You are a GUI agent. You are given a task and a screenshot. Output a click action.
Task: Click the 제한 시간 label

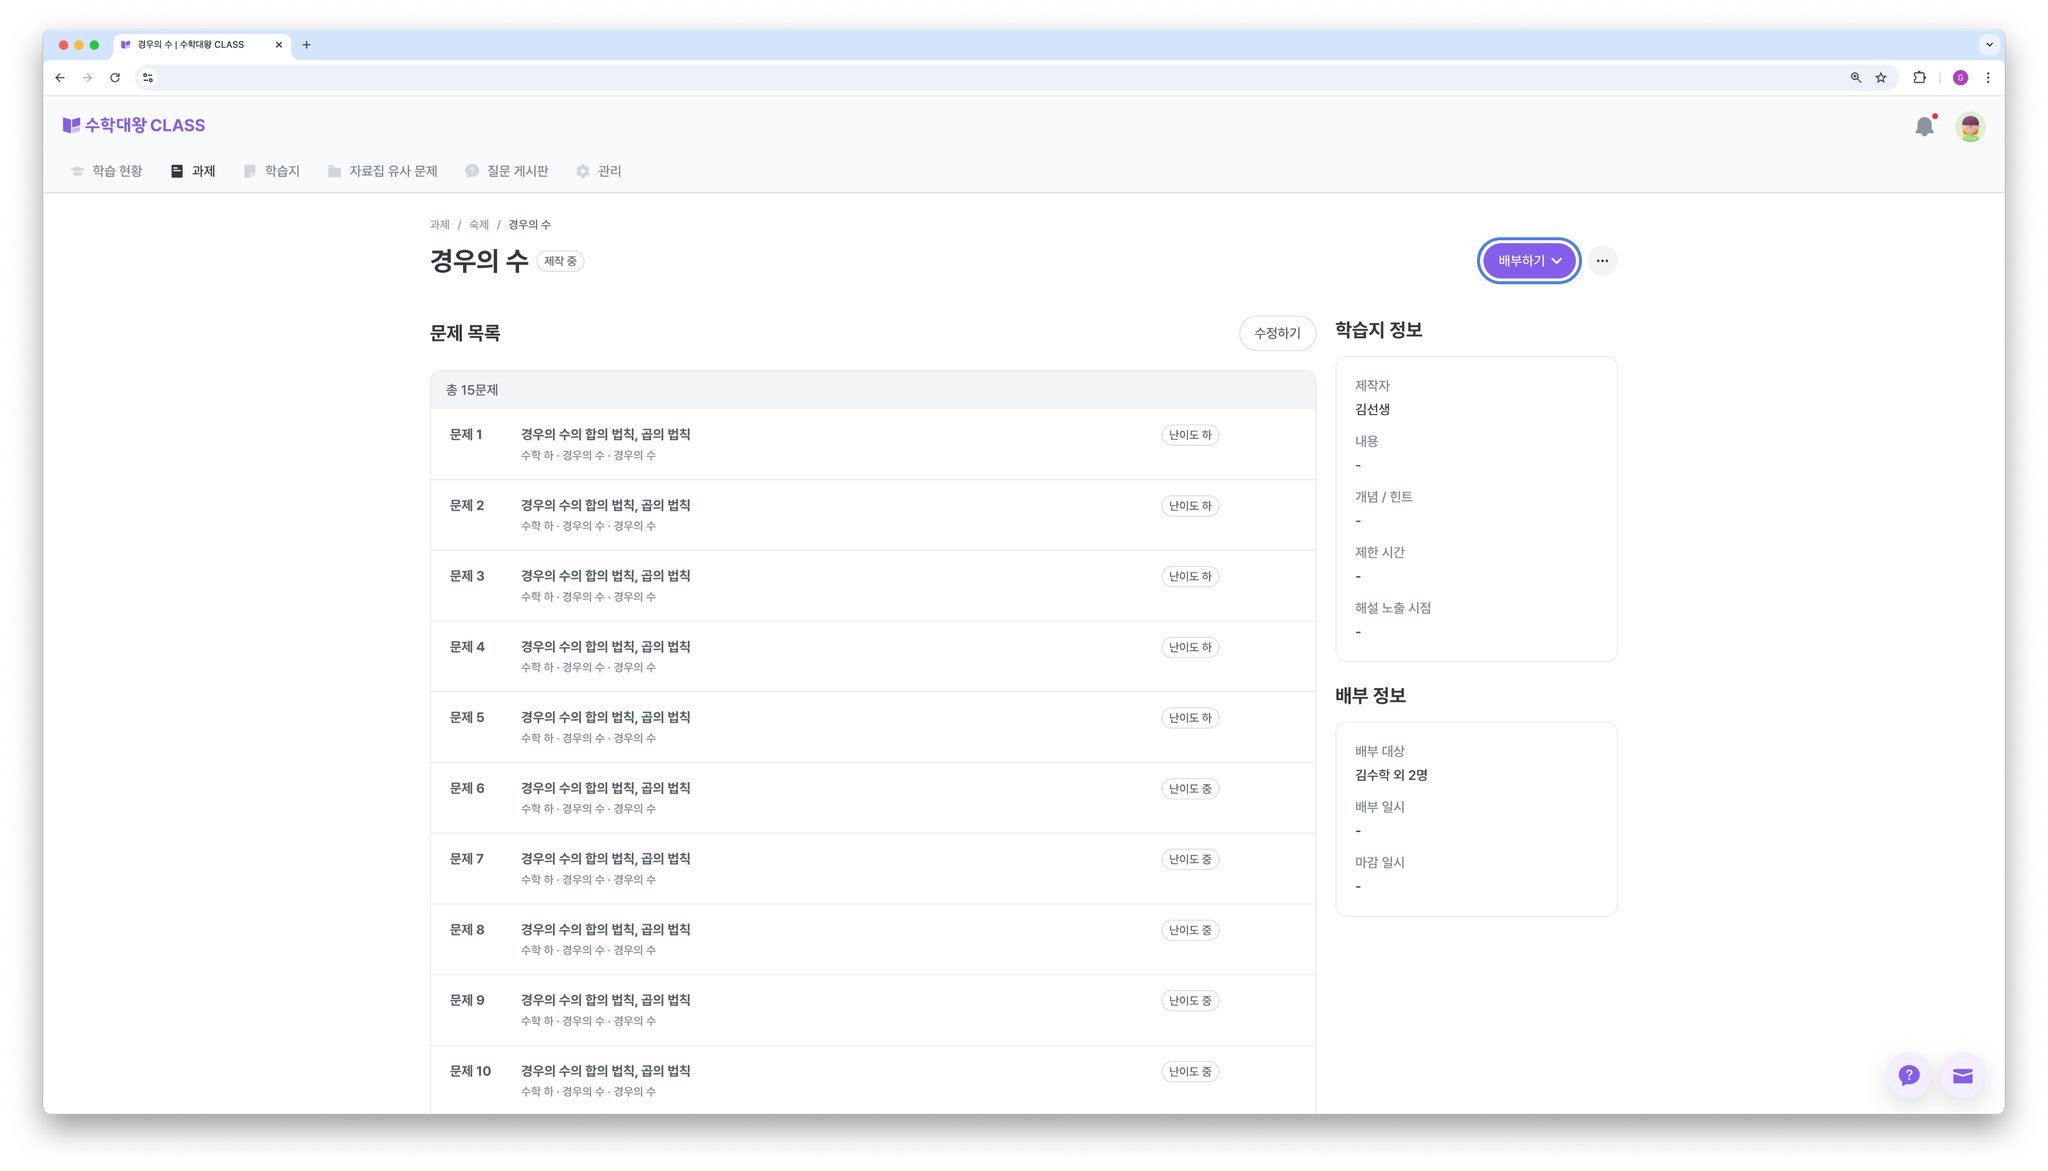pos(1379,552)
